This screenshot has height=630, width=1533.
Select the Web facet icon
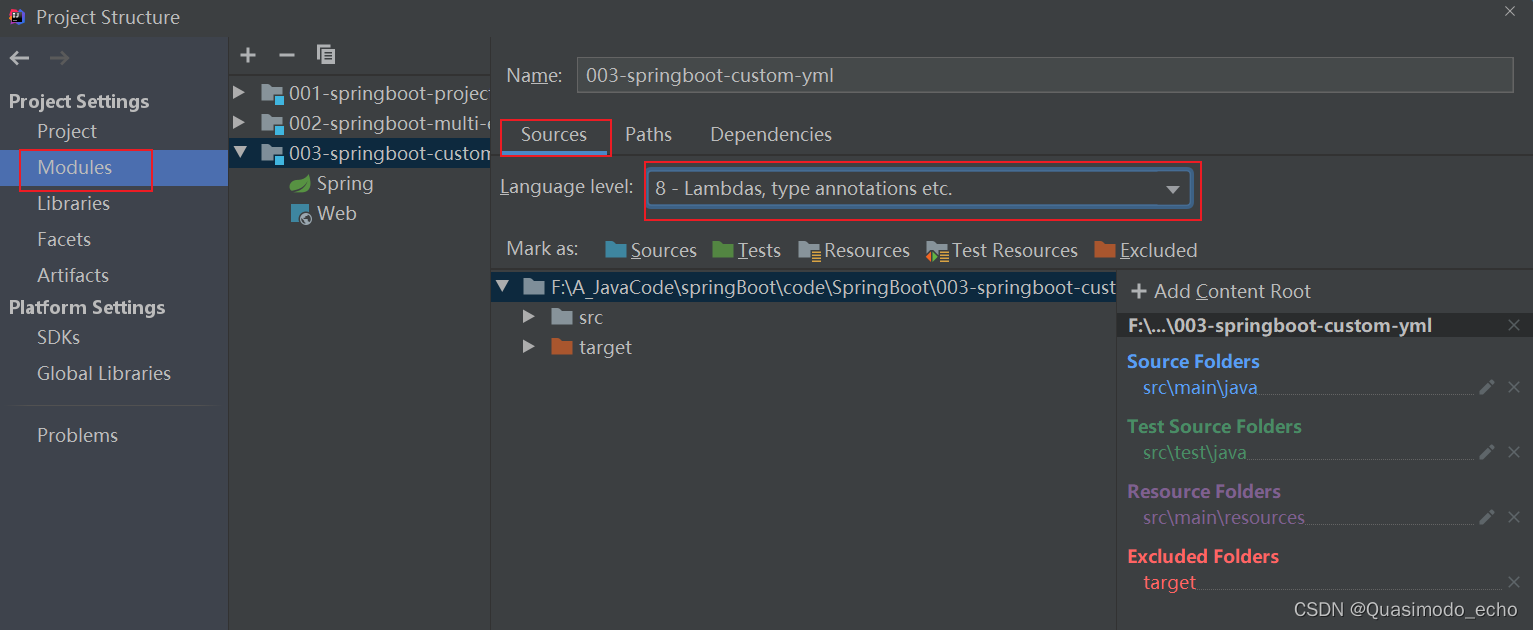pos(301,214)
